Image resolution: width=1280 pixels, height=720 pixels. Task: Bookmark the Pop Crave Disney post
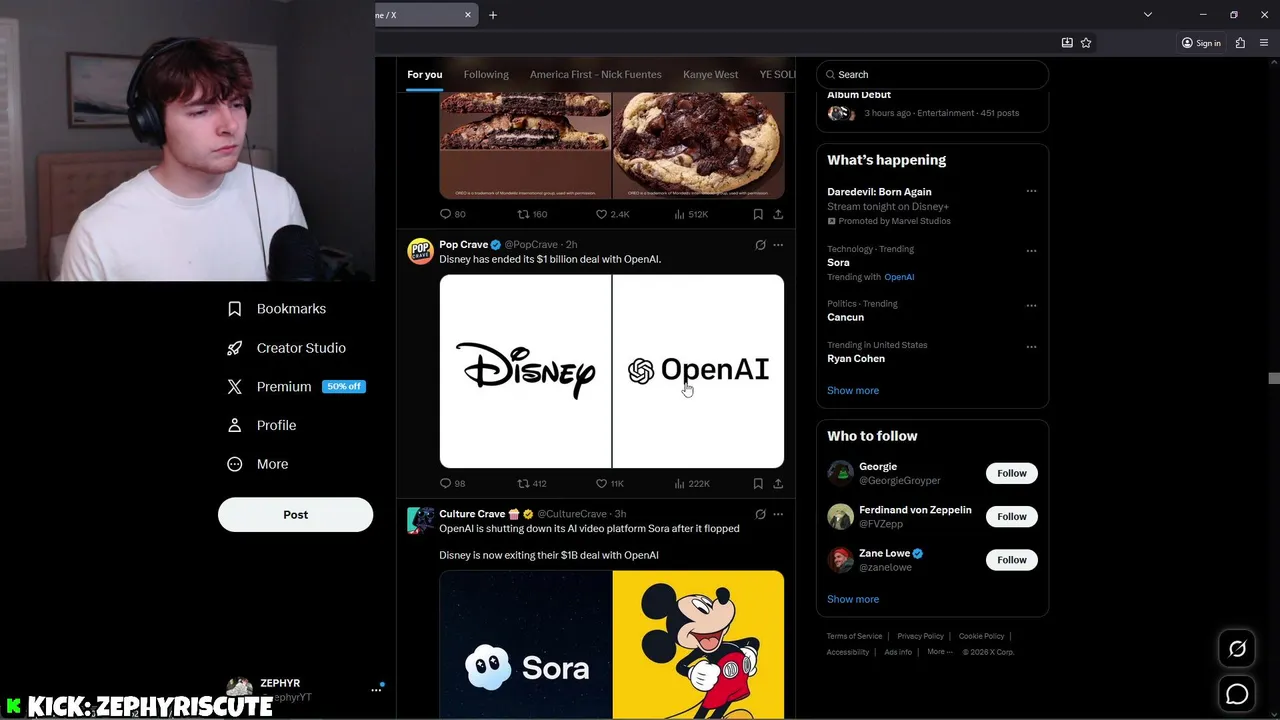(x=758, y=483)
